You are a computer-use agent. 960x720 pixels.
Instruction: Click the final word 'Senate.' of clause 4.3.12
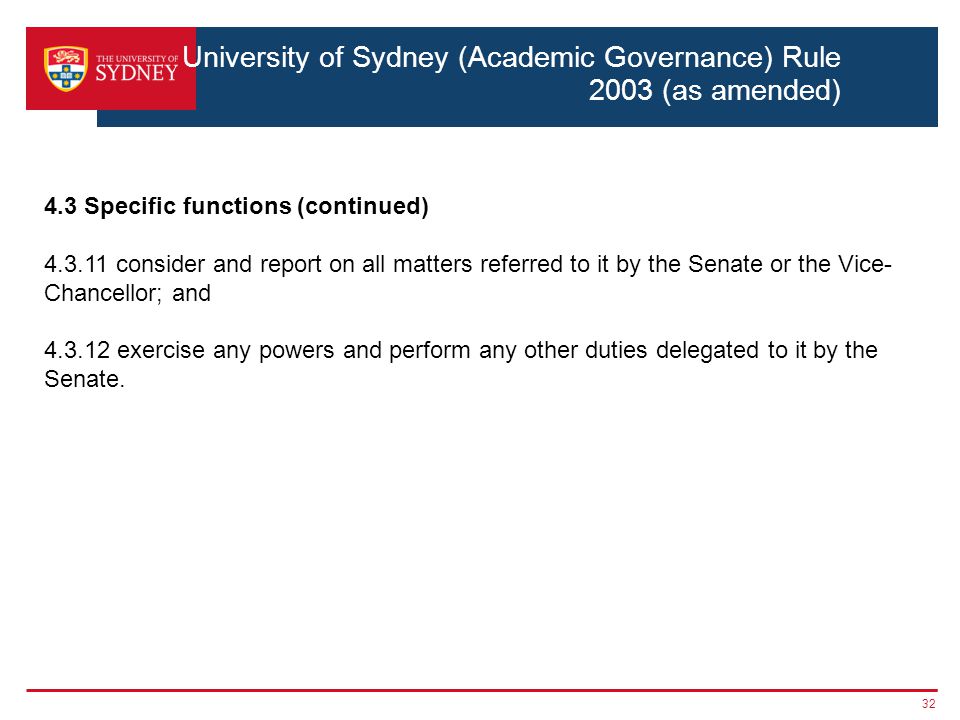point(84,379)
